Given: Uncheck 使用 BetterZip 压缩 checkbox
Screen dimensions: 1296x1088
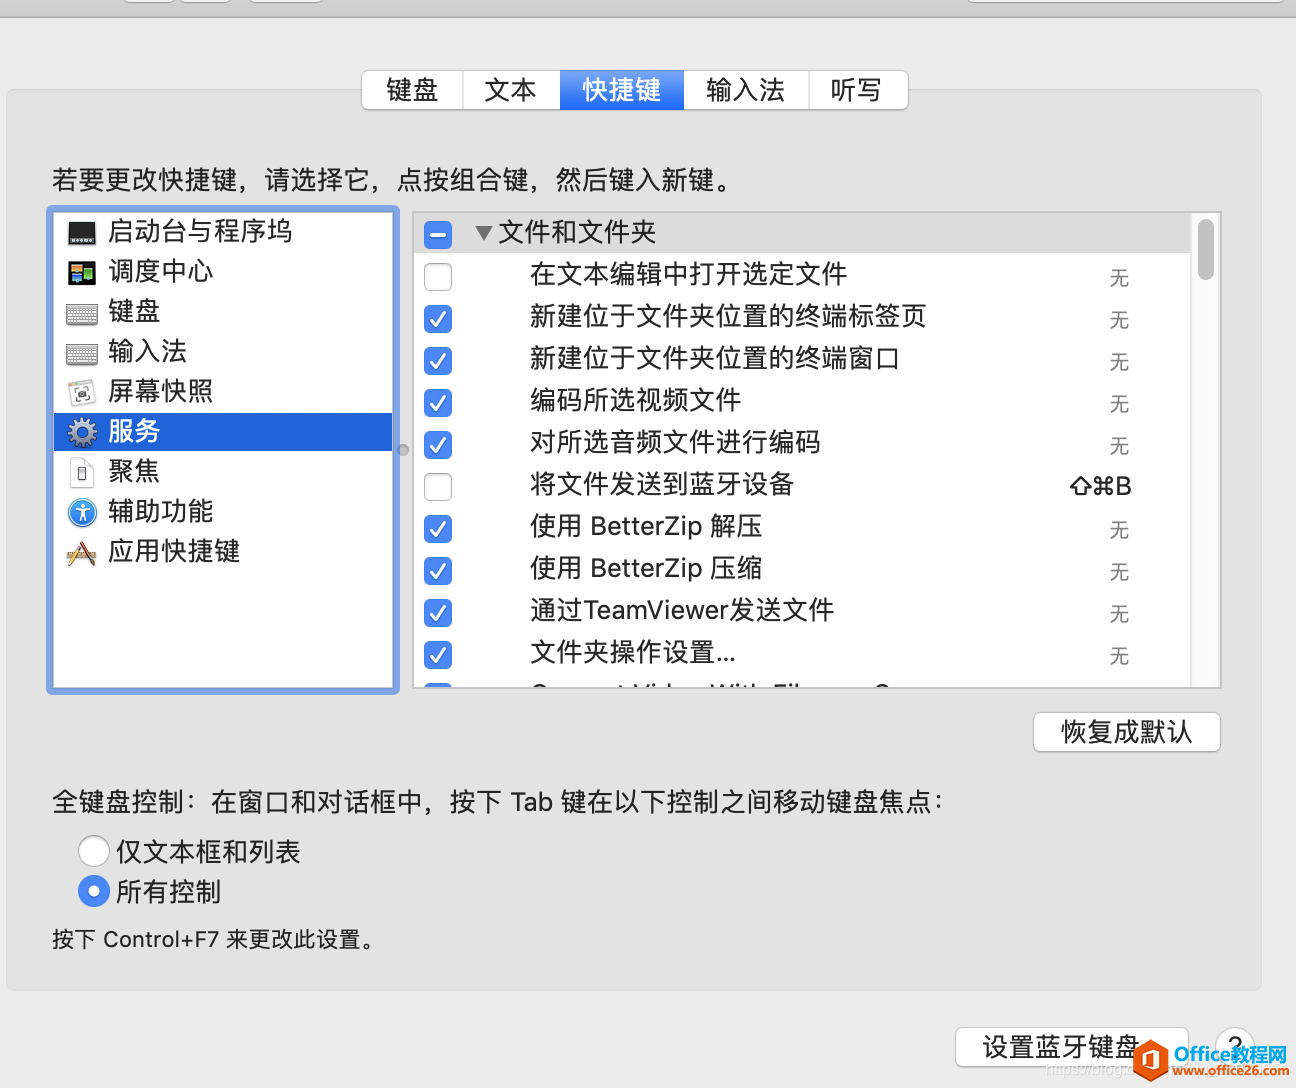Looking at the screenshot, I should click(x=438, y=571).
